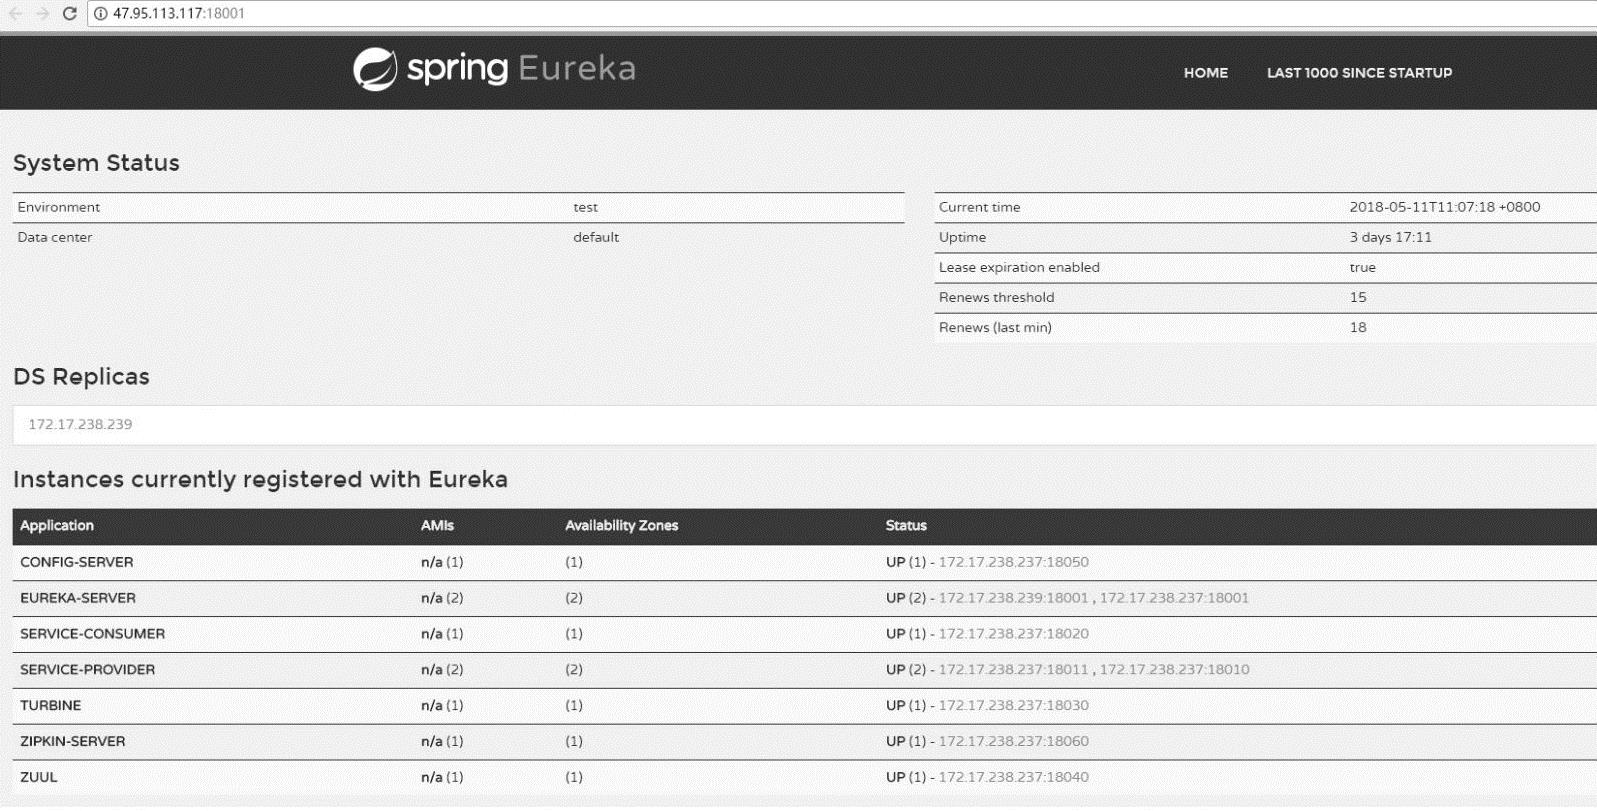This screenshot has height=811, width=1597.
Task: Select the EUREKA-SERVER application name
Action: point(78,598)
